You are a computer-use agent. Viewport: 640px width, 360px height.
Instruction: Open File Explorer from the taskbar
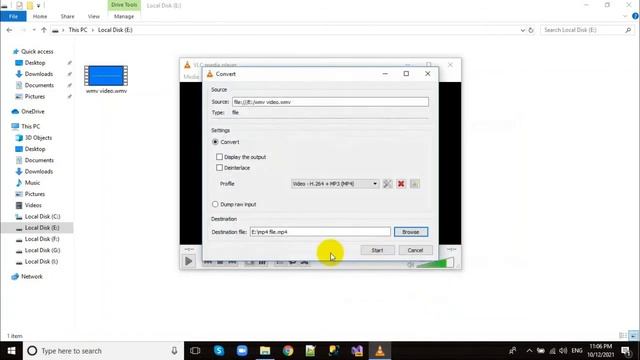click(x=265, y=351)
